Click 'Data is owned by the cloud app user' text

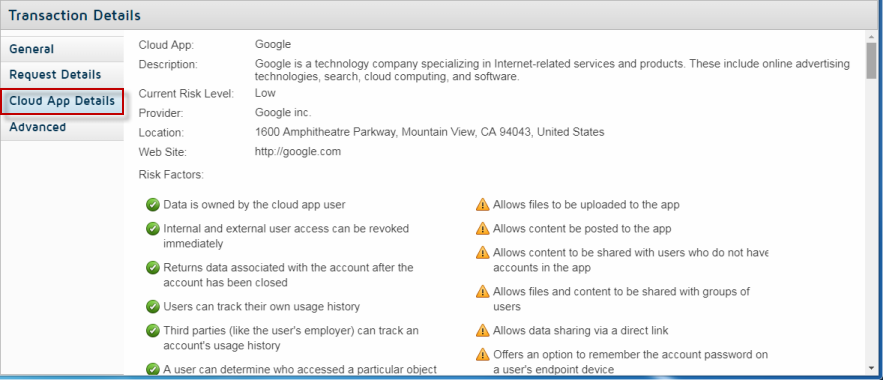254,205
